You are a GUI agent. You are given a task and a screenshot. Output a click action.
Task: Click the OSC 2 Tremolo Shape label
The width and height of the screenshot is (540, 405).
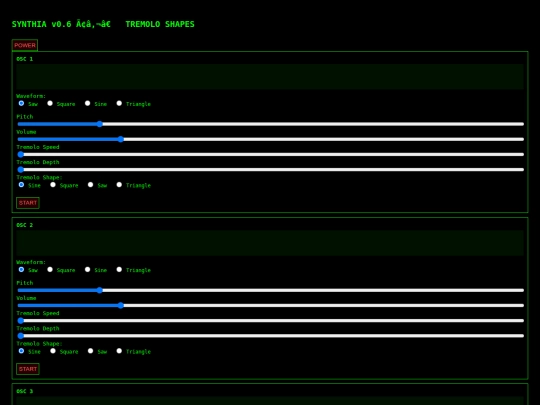pos(39,344)
